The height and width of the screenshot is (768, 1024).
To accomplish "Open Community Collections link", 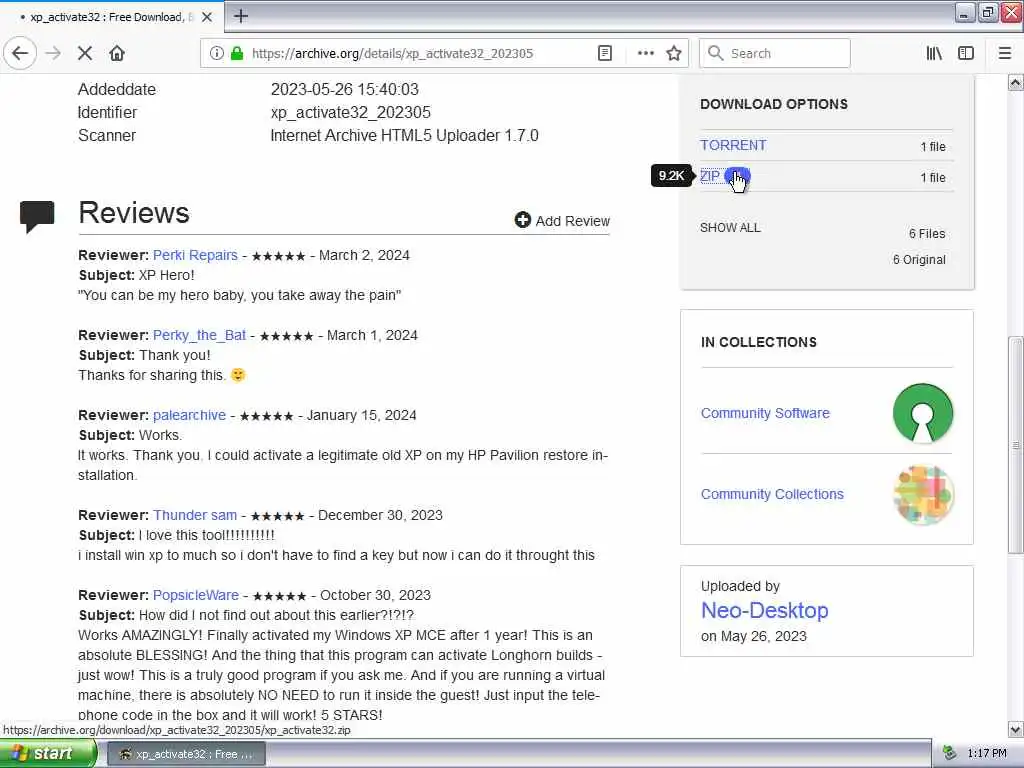I will click(x=772, y=494).
